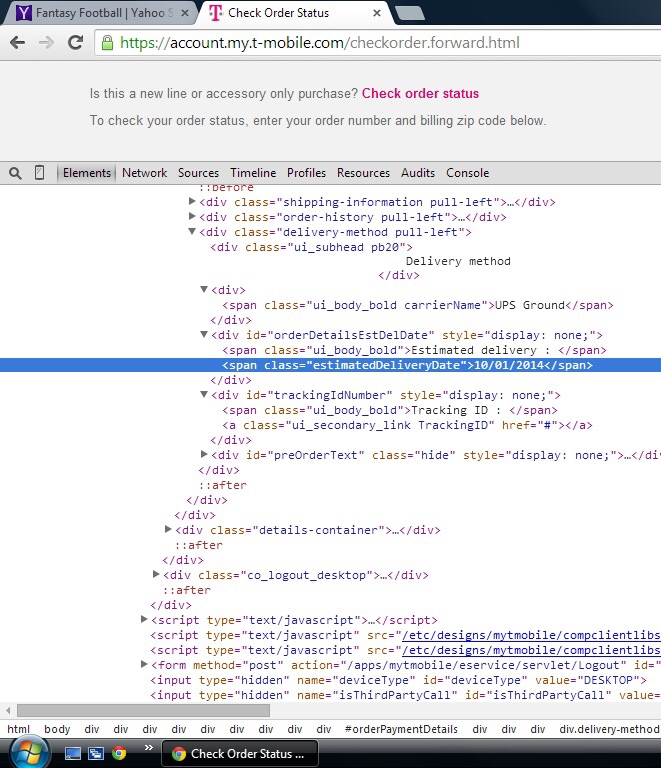661x768 pixels.
Task: Open the Audits panel tab
Action: tap(418, 173)
